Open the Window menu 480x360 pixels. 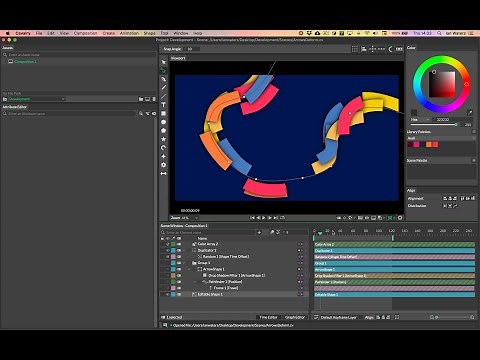point(181,33)
